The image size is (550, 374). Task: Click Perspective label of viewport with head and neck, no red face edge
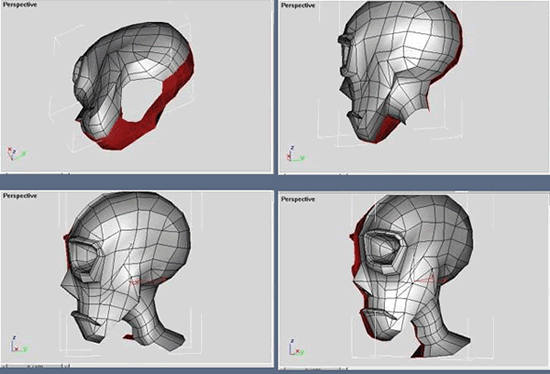pos(20,196)
